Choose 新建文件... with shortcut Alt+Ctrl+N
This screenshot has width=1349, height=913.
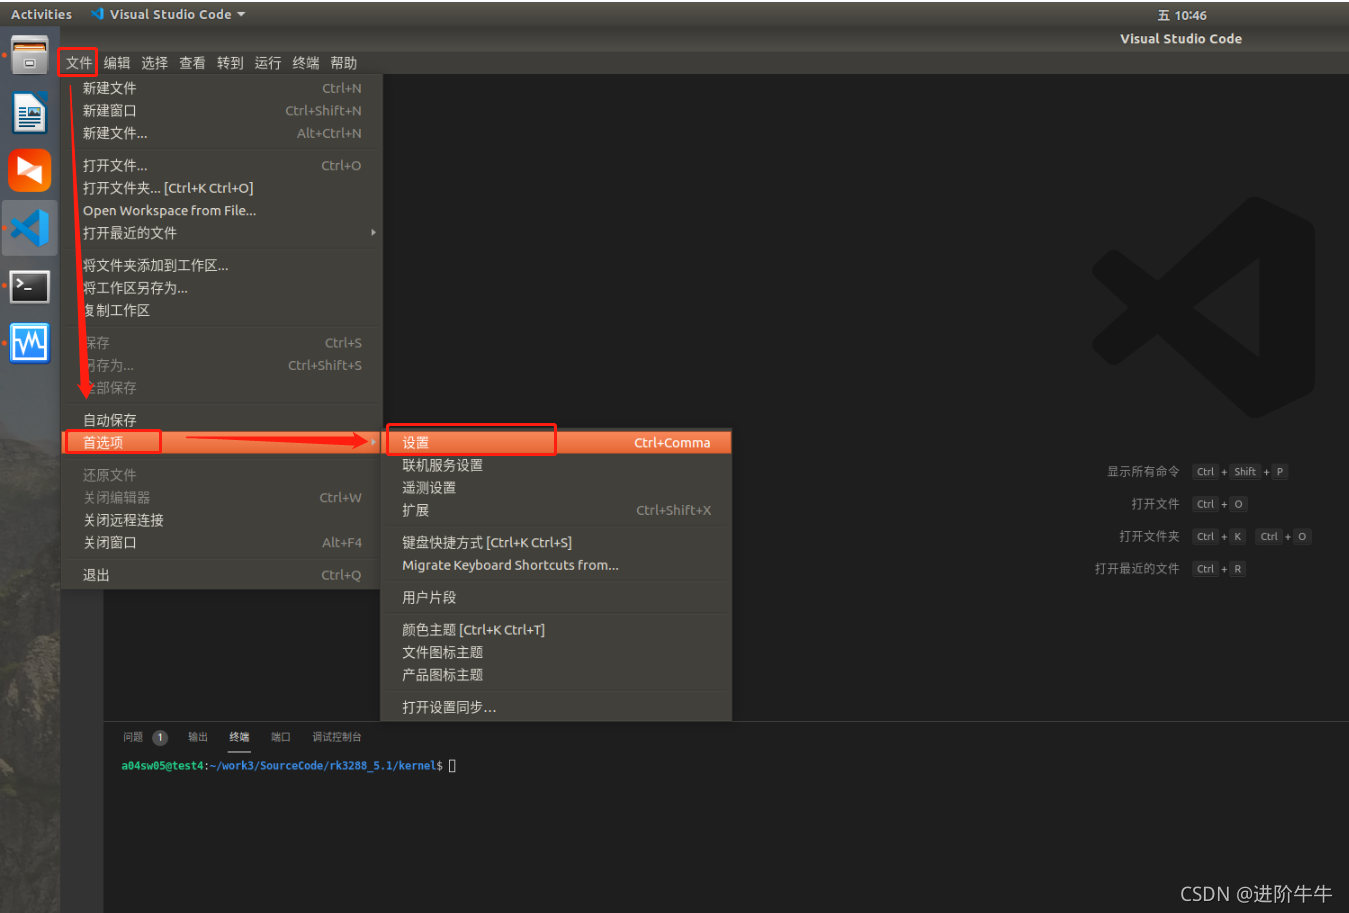222,133
